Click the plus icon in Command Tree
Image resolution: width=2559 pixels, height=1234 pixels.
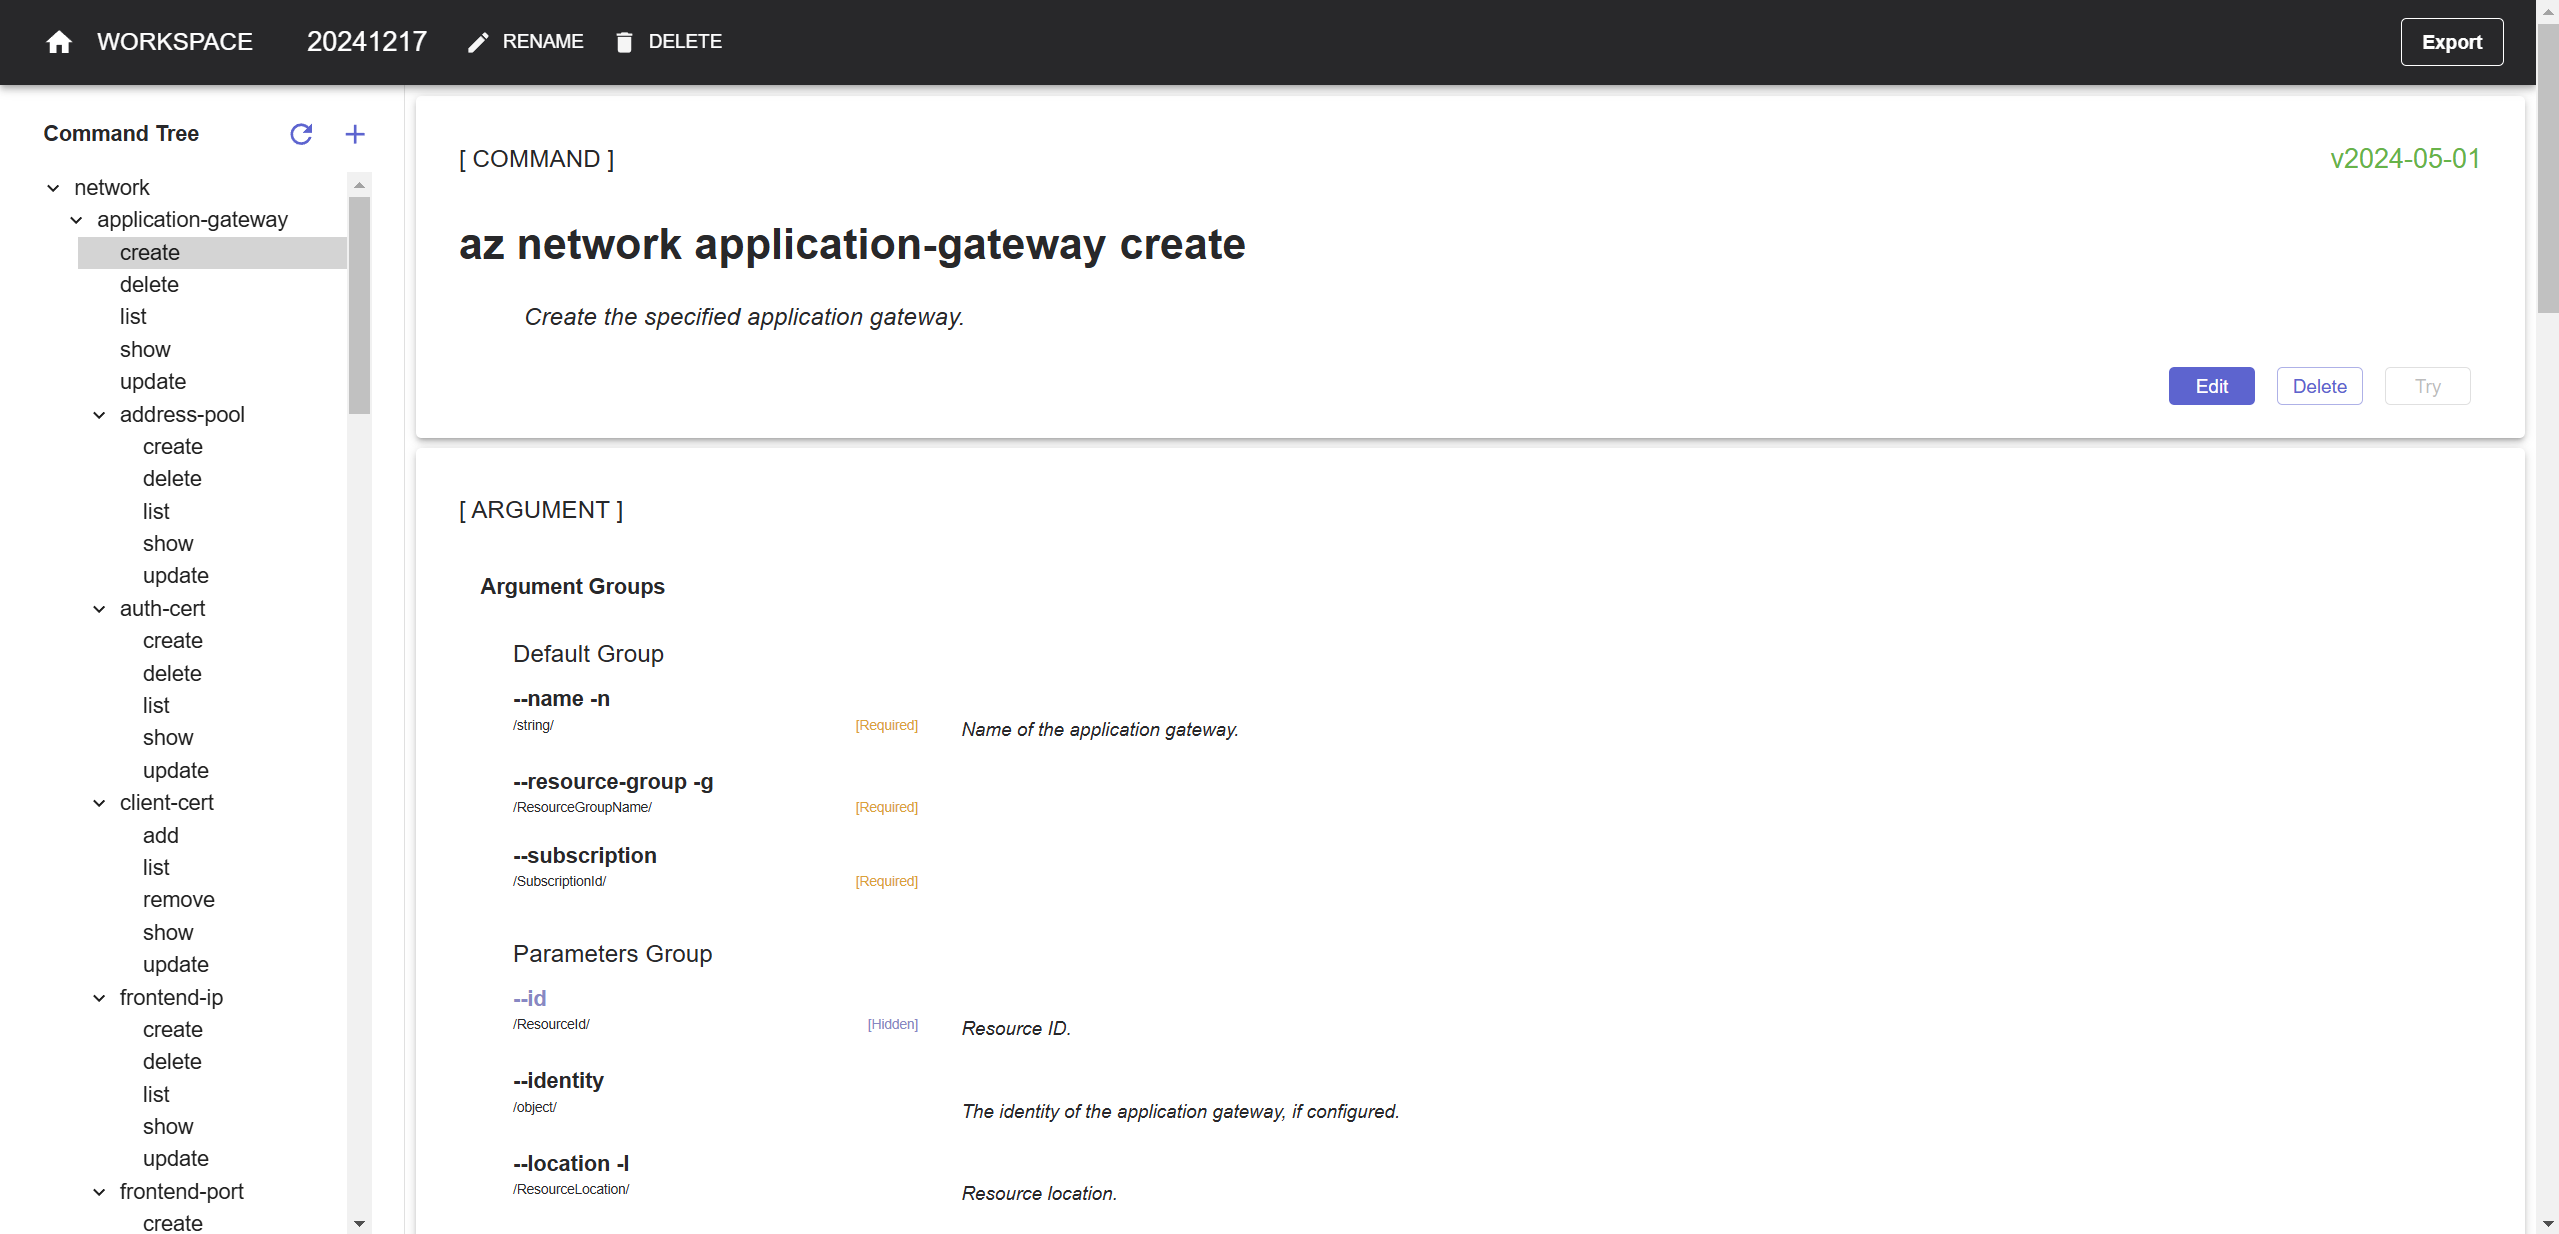(x=355, y=134)
